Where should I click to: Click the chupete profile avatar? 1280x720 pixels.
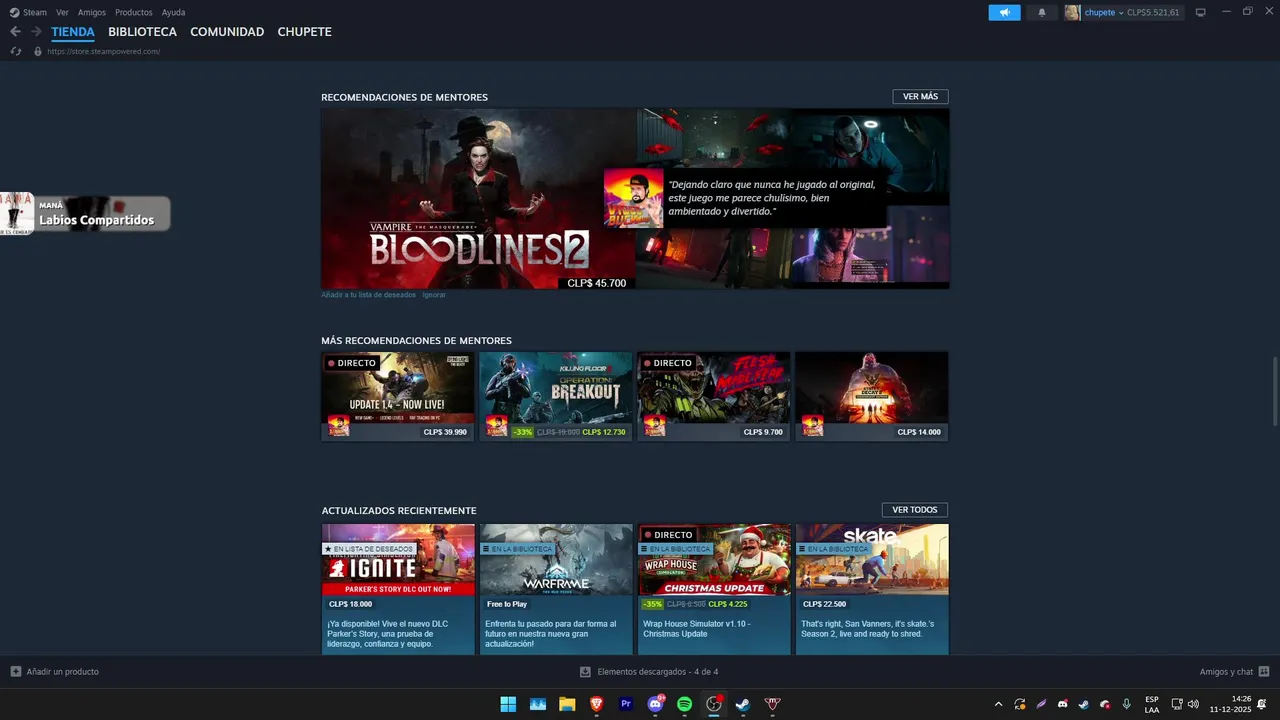point(1072,12)
